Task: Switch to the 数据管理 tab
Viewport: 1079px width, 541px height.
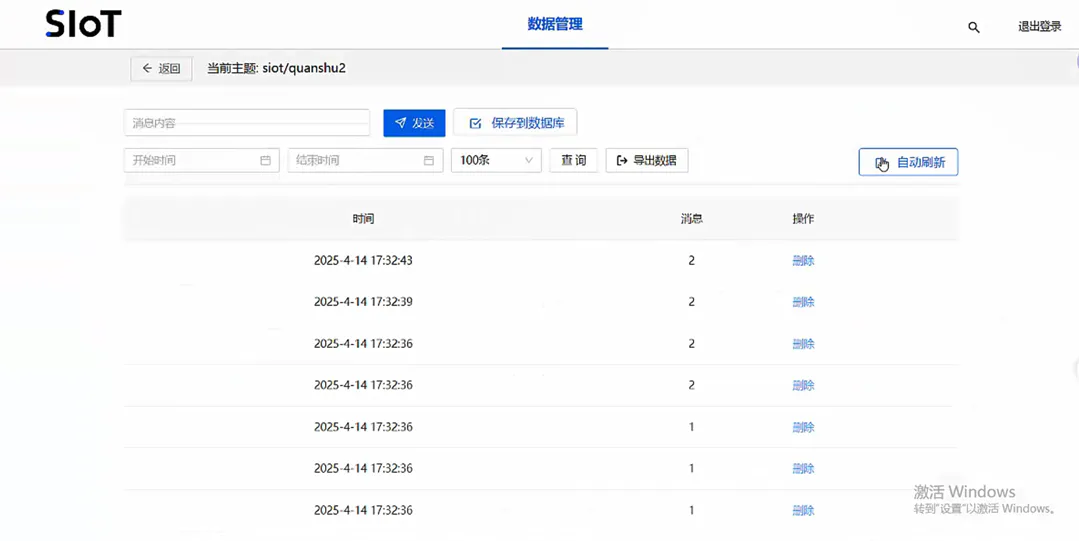Action: point(555,24)
